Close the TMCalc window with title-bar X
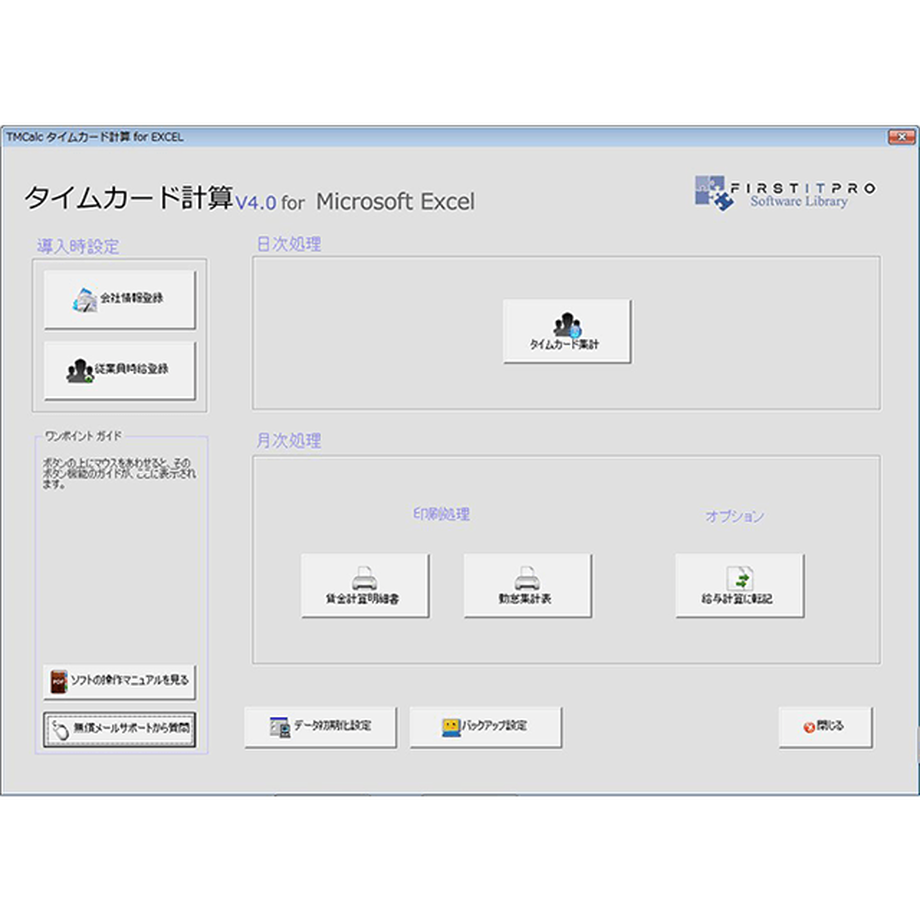The height and width of the screenshot is (920, 920). pyautogui.click(x=901, y=137)
